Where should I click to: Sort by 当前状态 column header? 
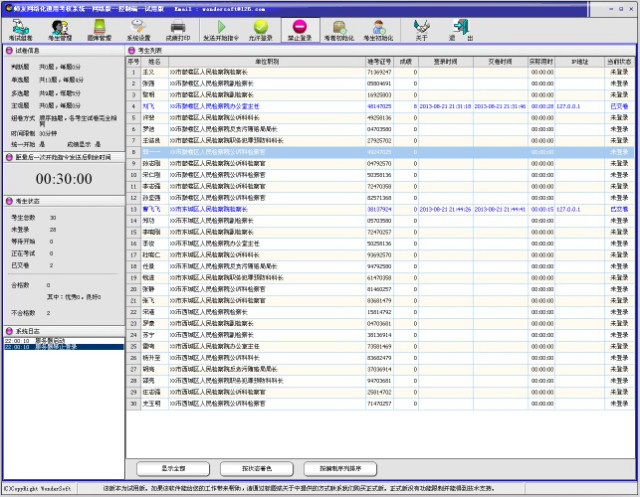pos(619,62)
